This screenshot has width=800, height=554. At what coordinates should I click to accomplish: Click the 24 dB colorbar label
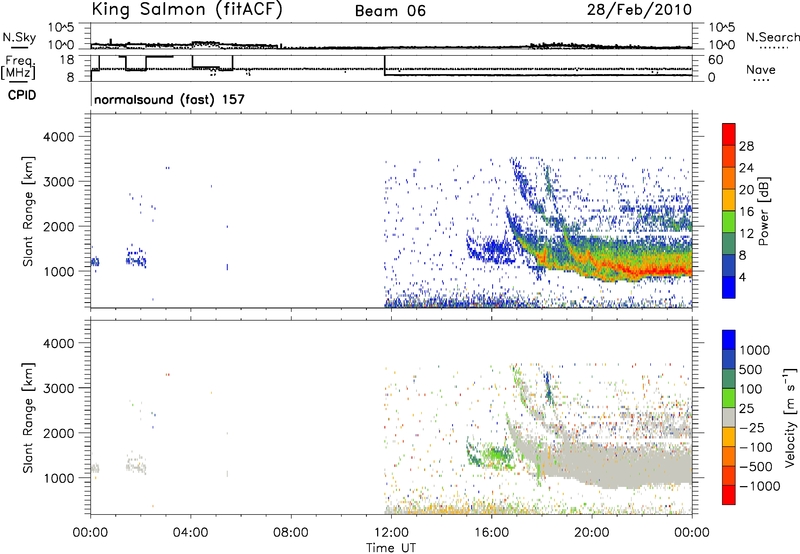[746, 168]
